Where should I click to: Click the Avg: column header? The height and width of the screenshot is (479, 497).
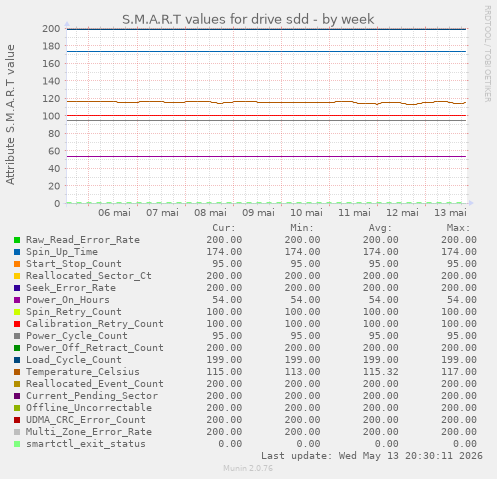tap(380, 228)
